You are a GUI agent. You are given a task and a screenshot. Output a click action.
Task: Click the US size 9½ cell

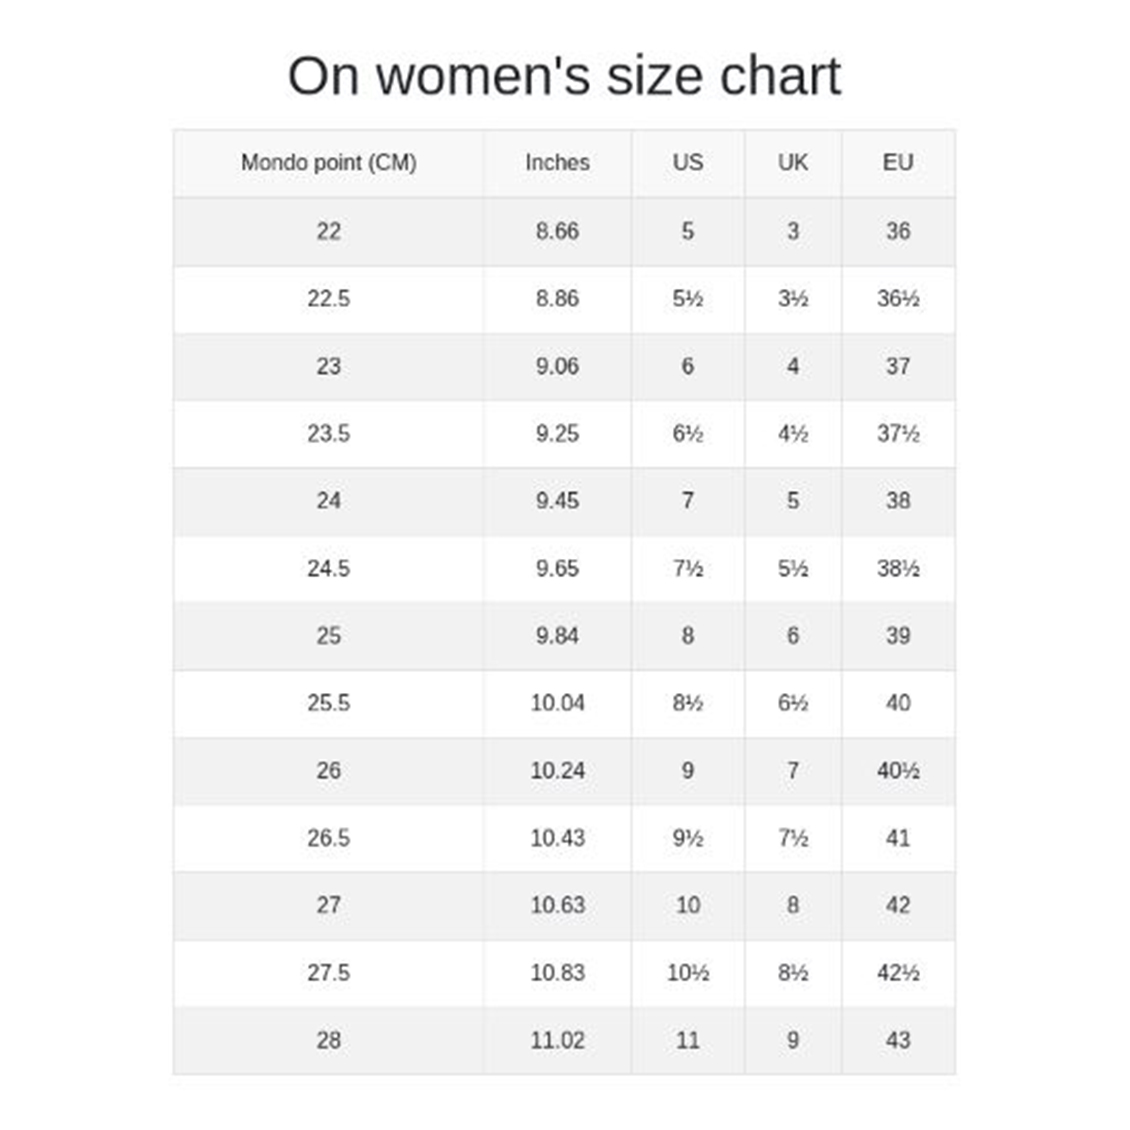687,838
